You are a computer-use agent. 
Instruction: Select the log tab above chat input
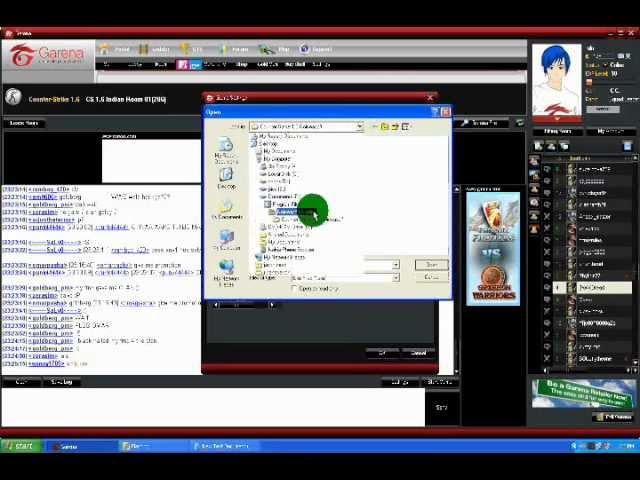[61, 382]
